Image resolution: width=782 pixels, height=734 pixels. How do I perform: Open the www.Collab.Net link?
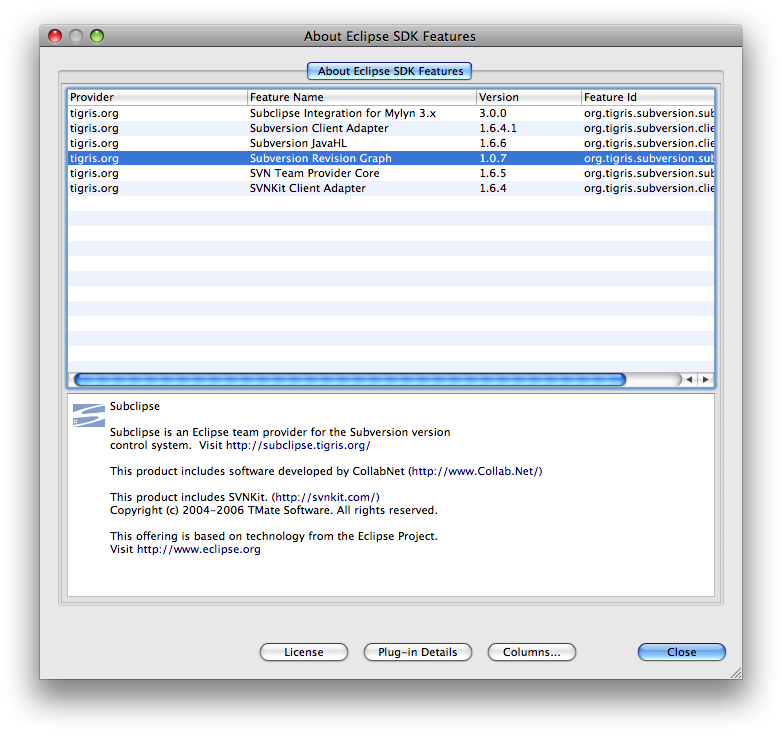click(x=476, y=471)
